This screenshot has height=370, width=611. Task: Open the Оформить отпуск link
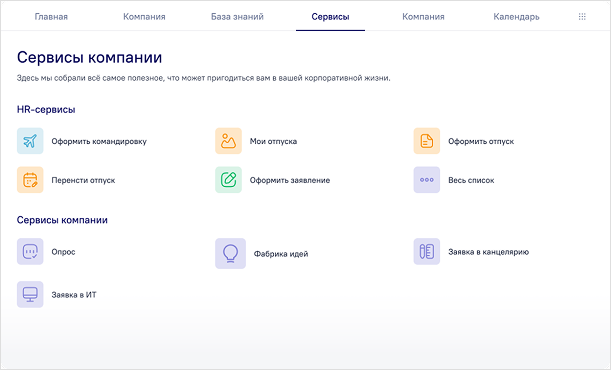(481, 141)
